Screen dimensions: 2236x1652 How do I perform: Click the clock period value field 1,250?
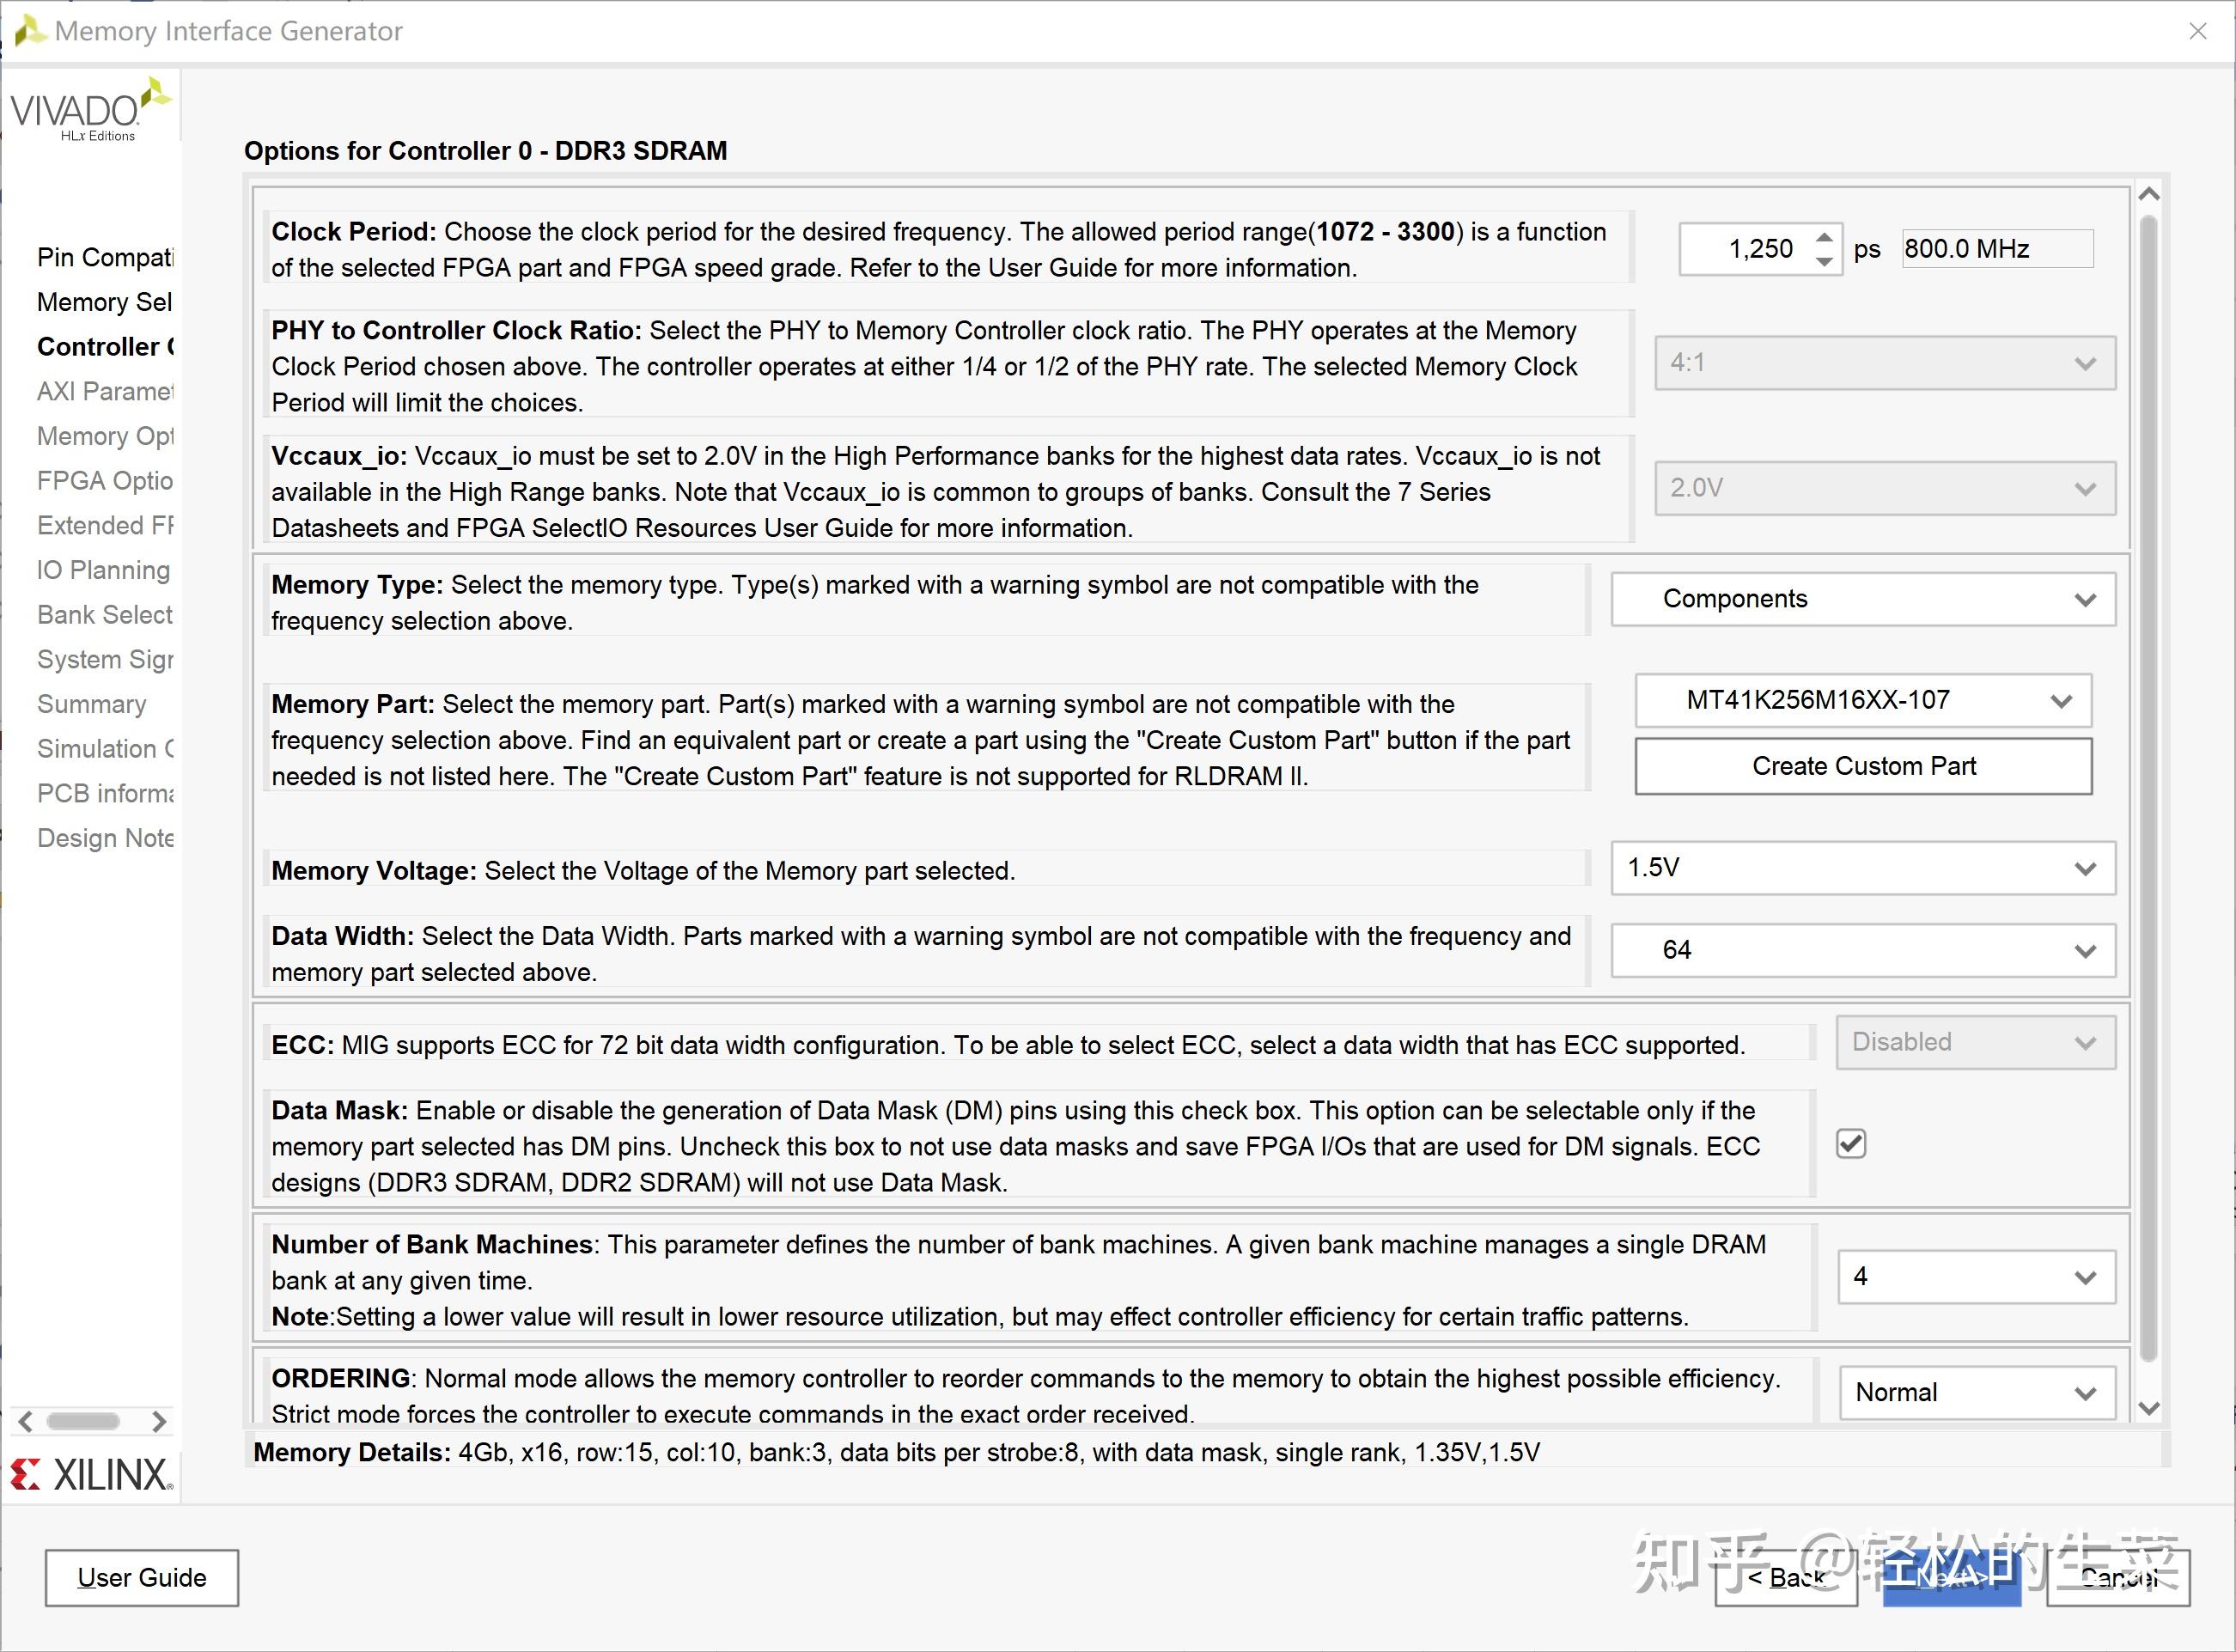click(1746, 249)
